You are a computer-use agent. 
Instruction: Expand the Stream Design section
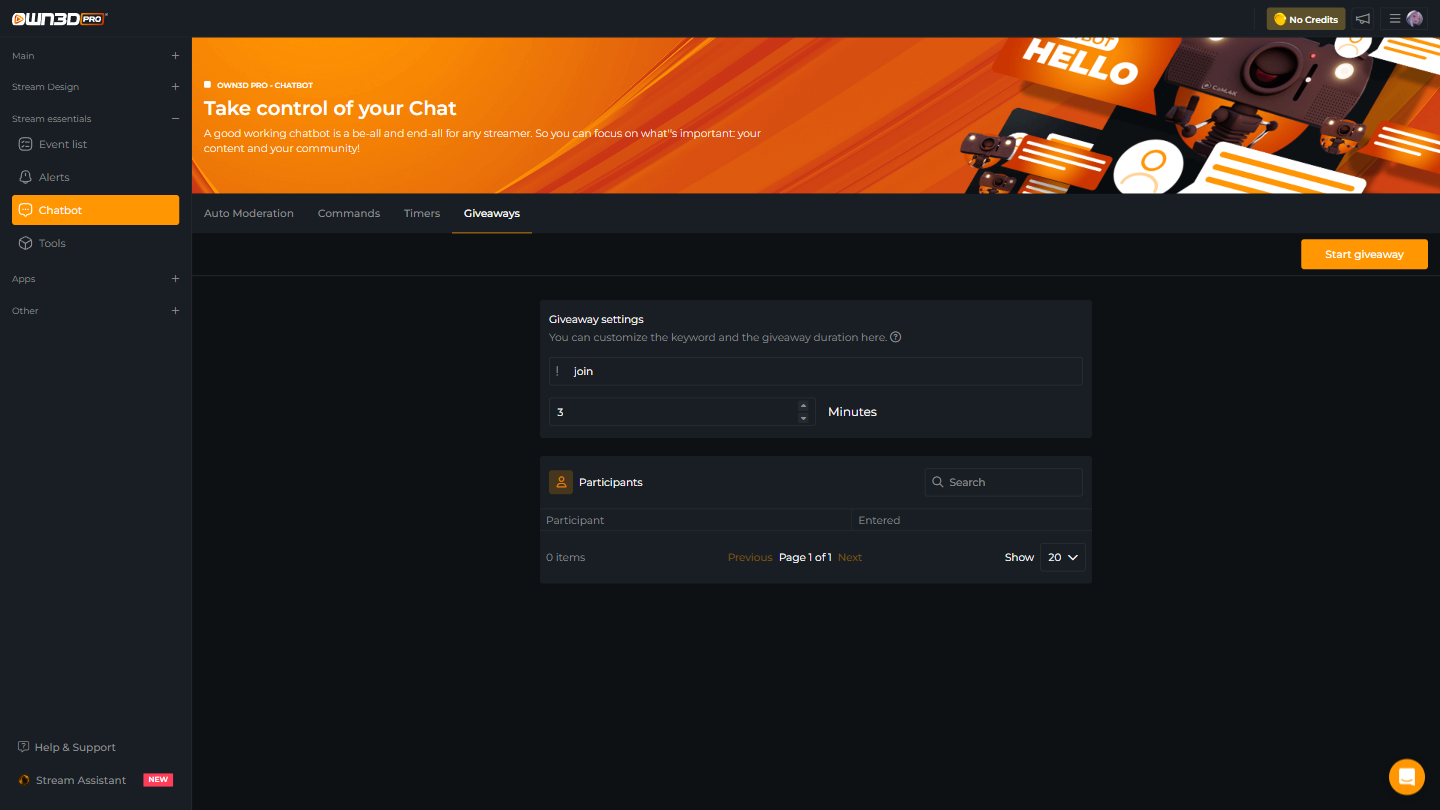(175, 87)
